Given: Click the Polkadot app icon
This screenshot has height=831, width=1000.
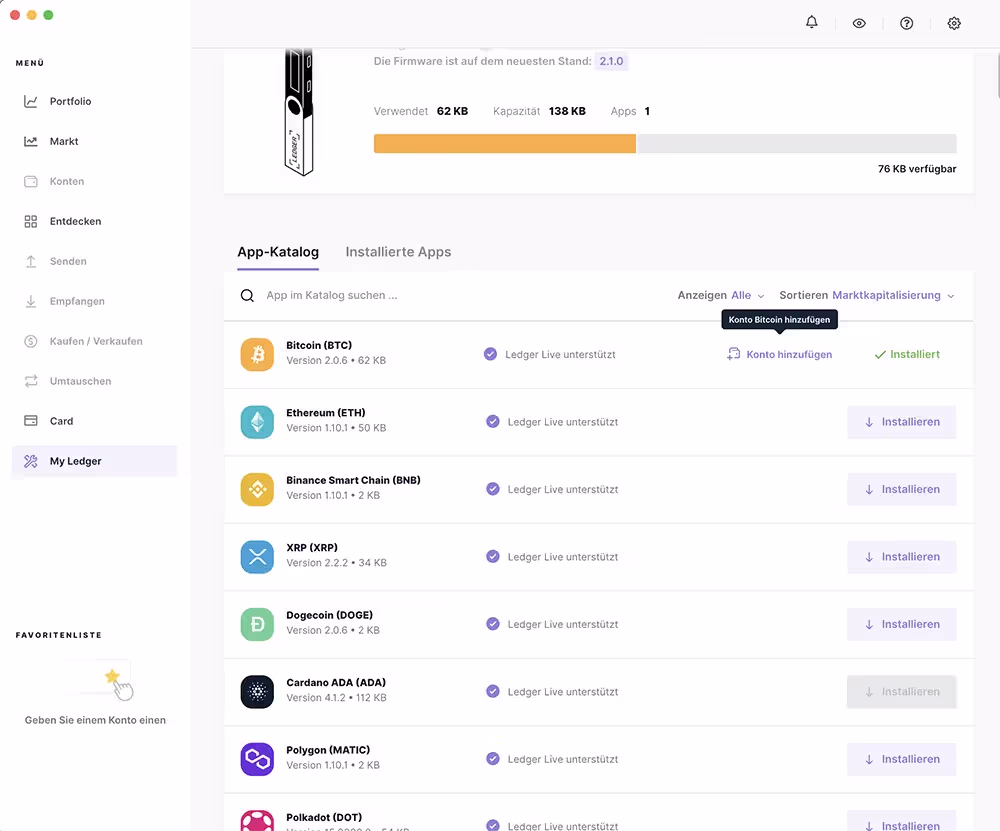Looking at the screenshot, I should pyautogui.click(x=257, y=820).
